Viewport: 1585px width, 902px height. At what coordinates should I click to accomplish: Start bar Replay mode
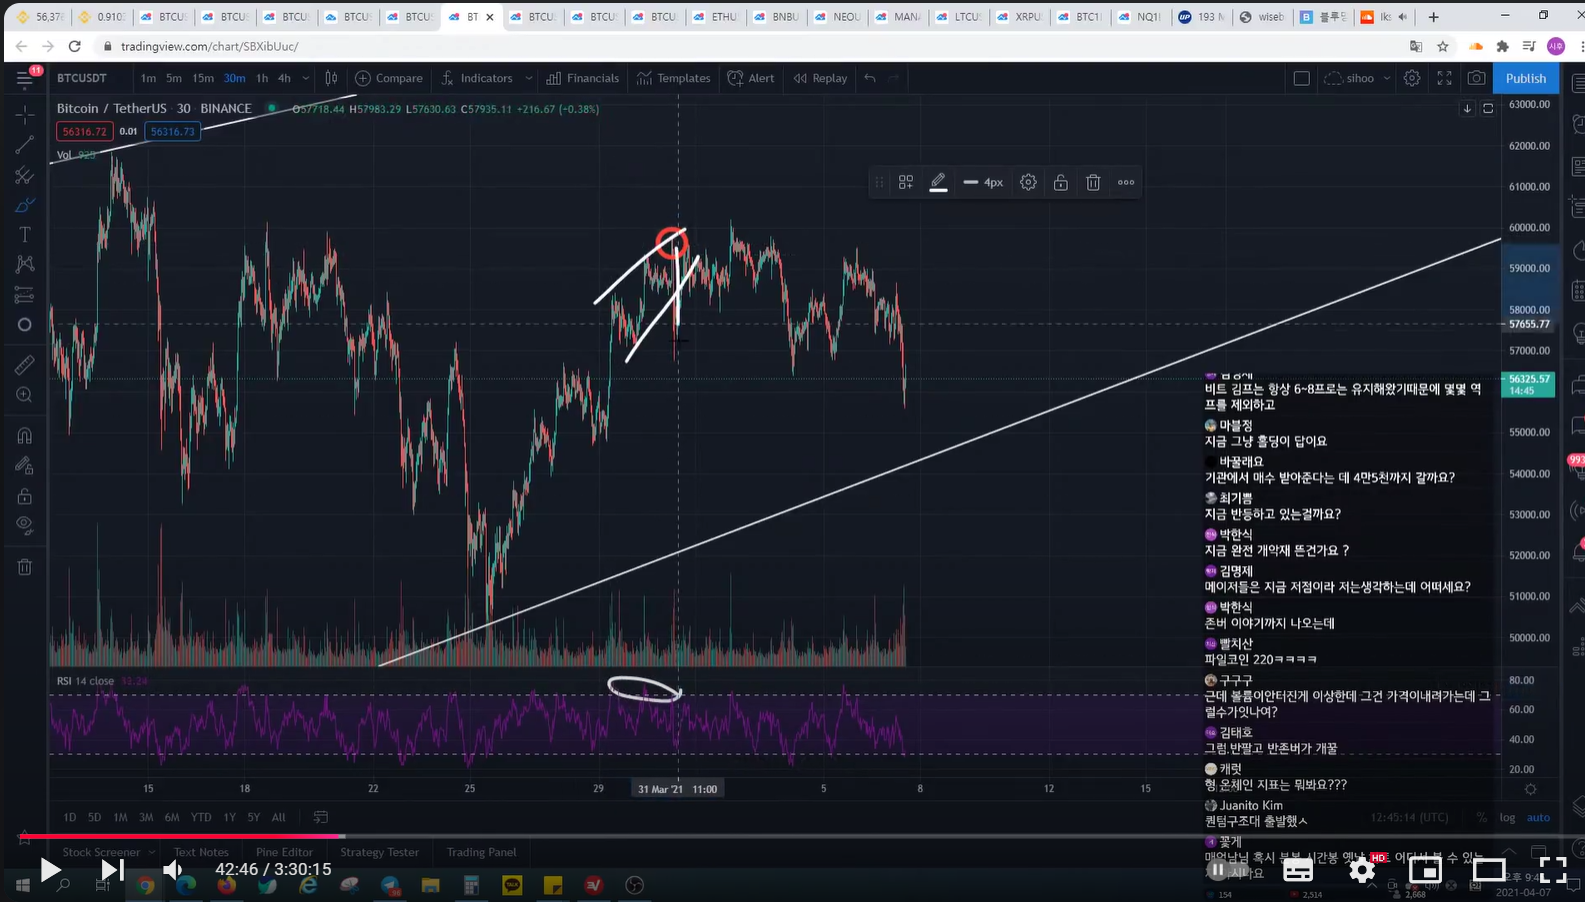[820, 78]
